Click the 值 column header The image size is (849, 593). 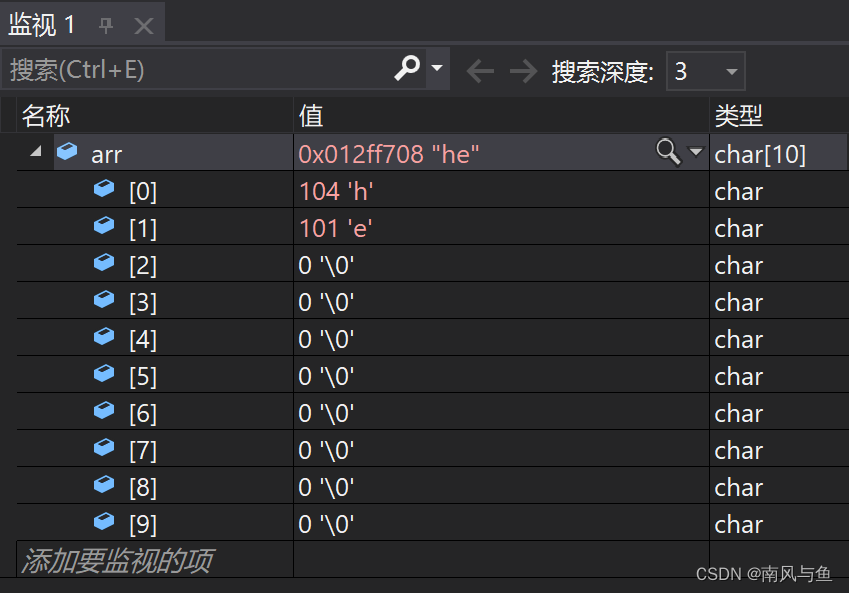[501, 115]
